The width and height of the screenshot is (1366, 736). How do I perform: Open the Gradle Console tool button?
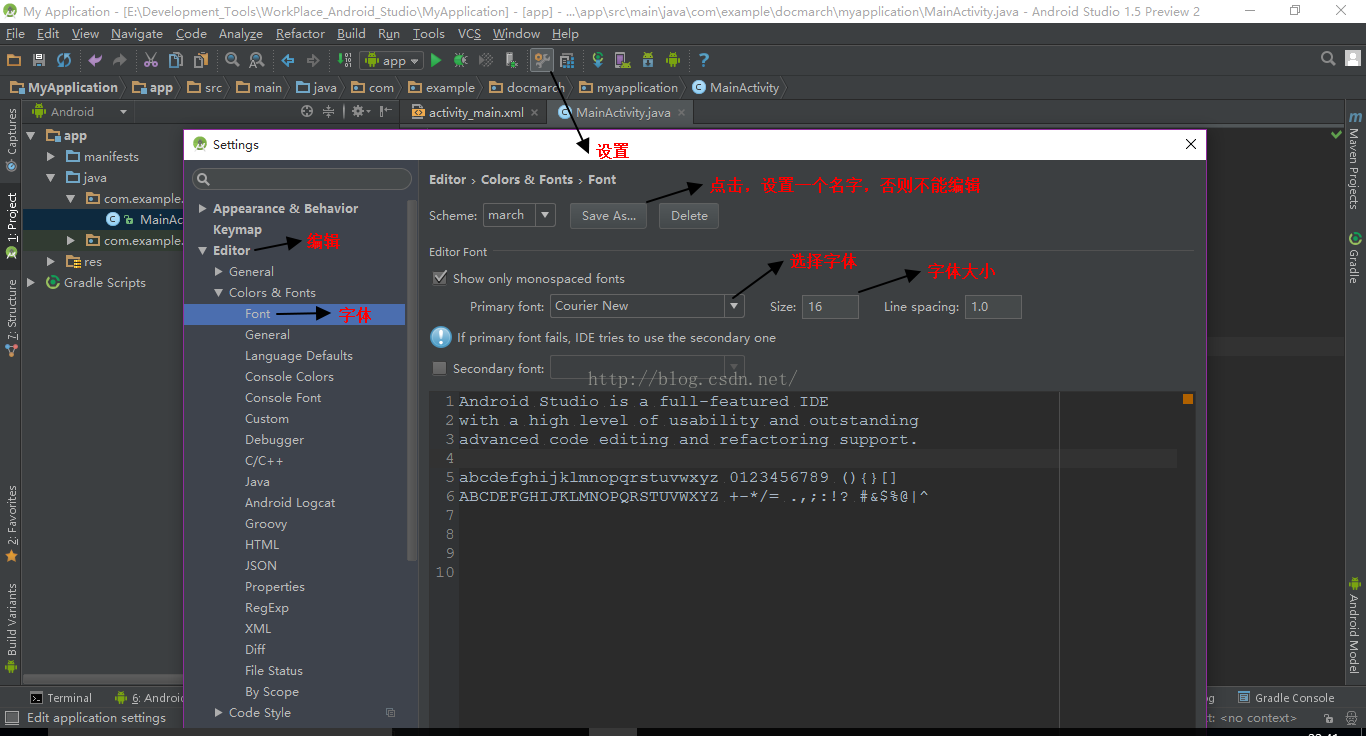[1287, 698]
